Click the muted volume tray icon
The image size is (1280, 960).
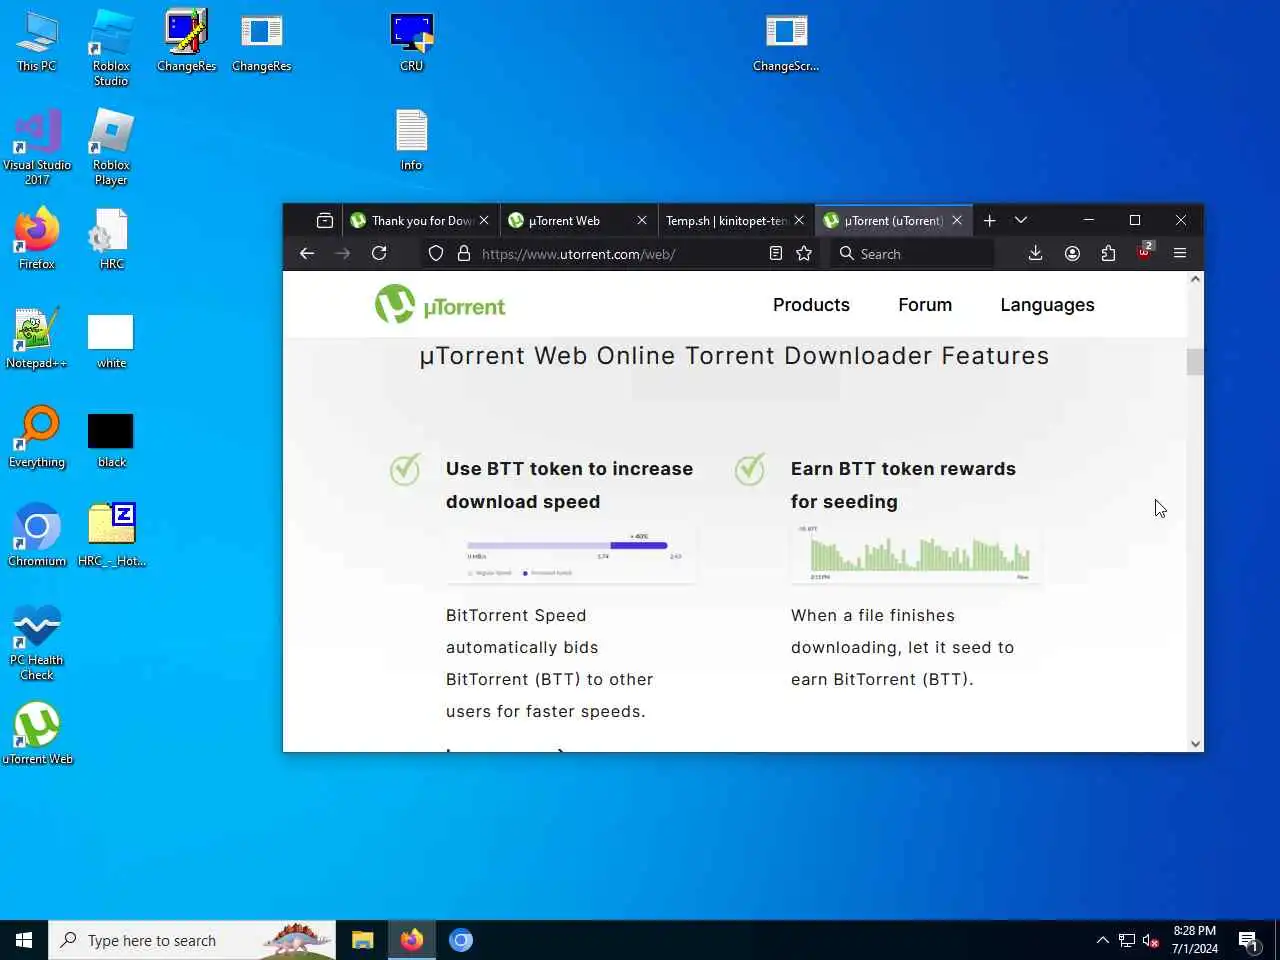click(1151, 940)
